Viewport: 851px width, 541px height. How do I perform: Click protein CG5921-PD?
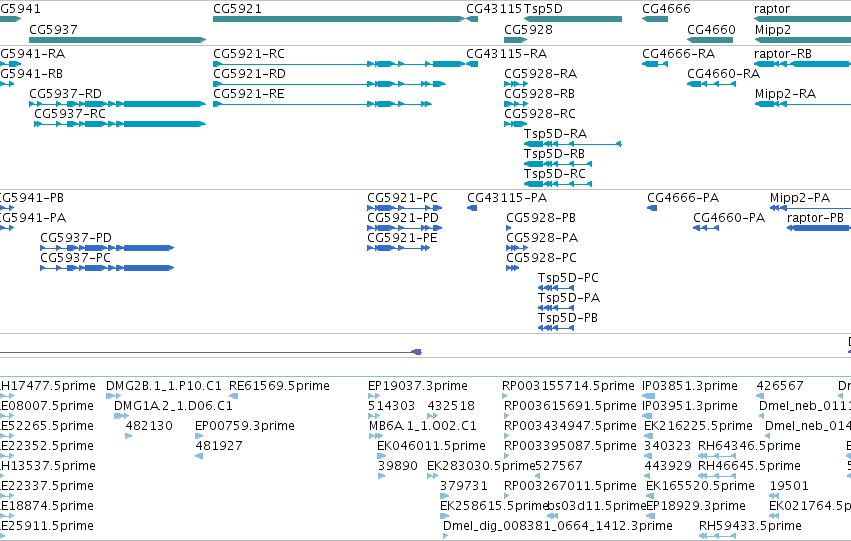pyautogui.click(x=404, y=228)
